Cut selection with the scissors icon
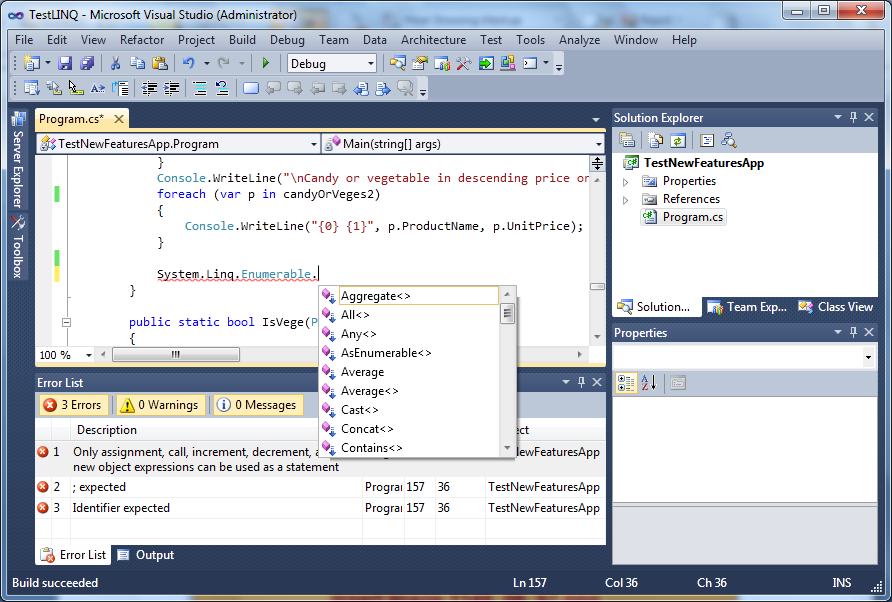Image resolution: width=892 pixels, height=602 pixels. (115, 63)
